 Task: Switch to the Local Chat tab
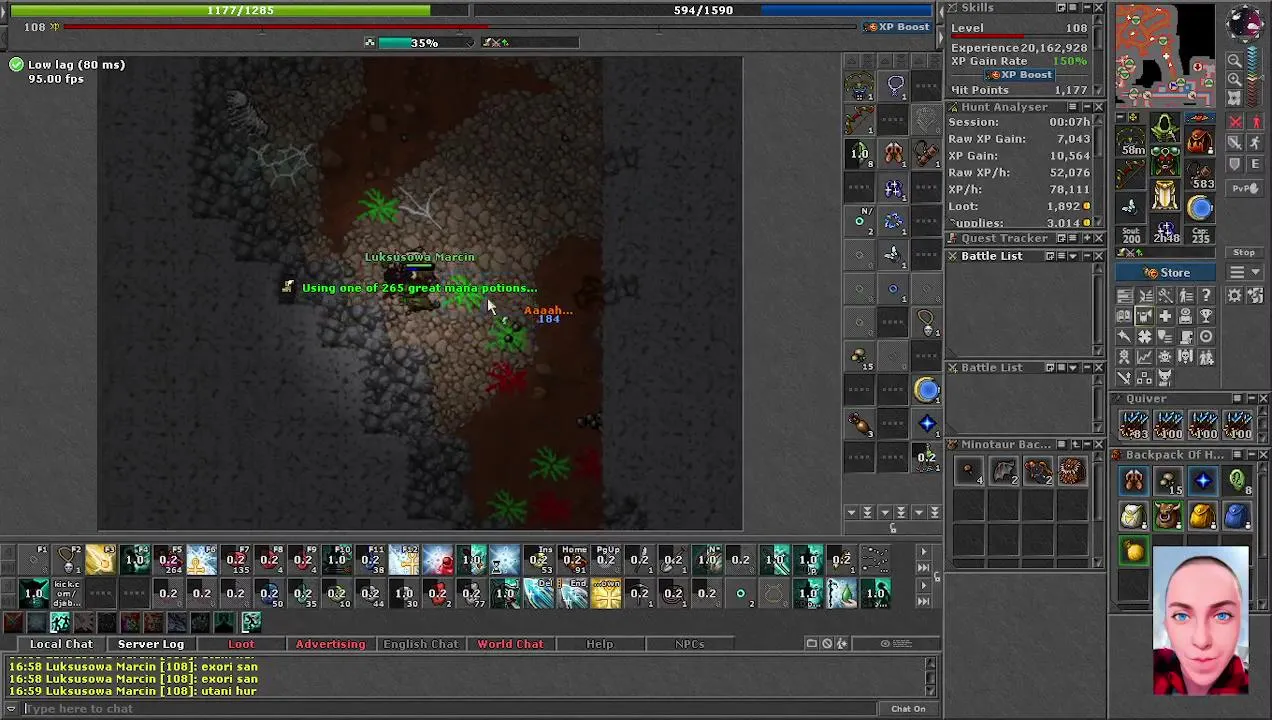(60, 644)
